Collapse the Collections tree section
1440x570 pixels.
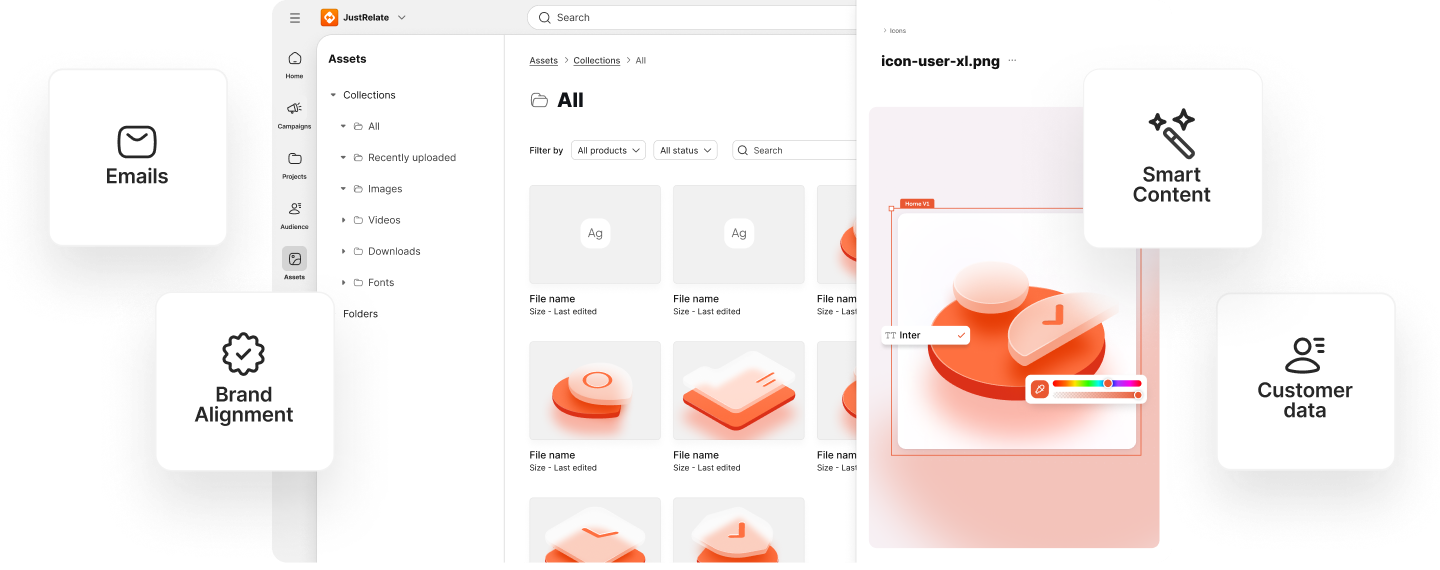point(333,95)
